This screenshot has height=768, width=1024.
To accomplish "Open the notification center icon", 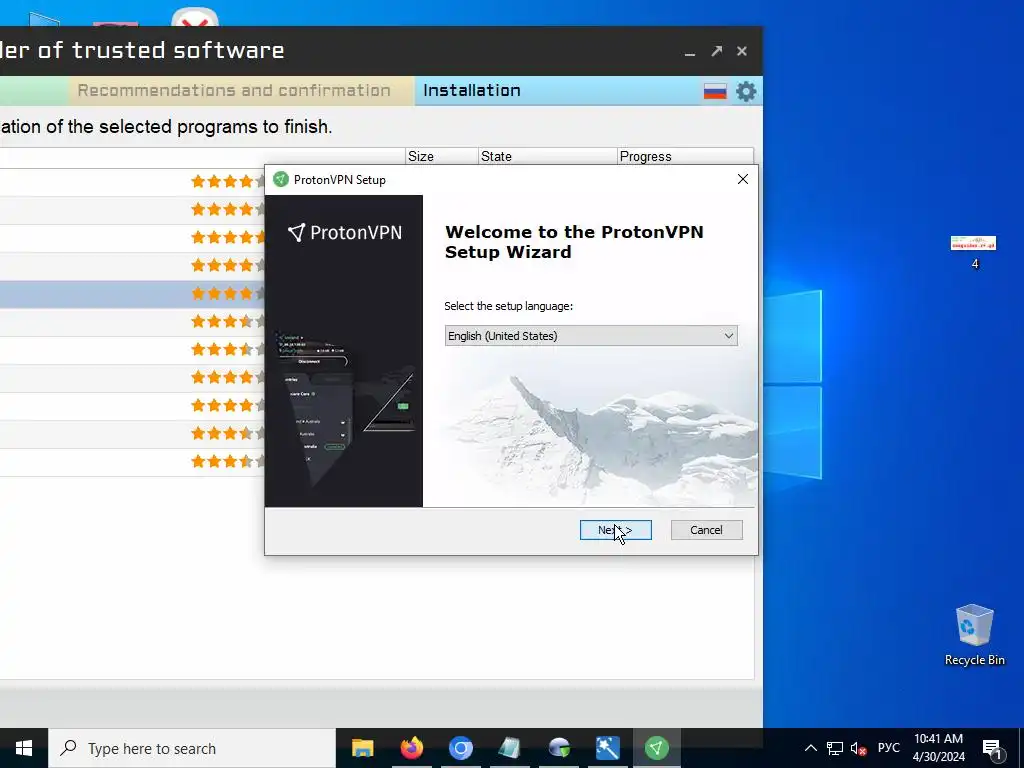I will pos(993,749).
